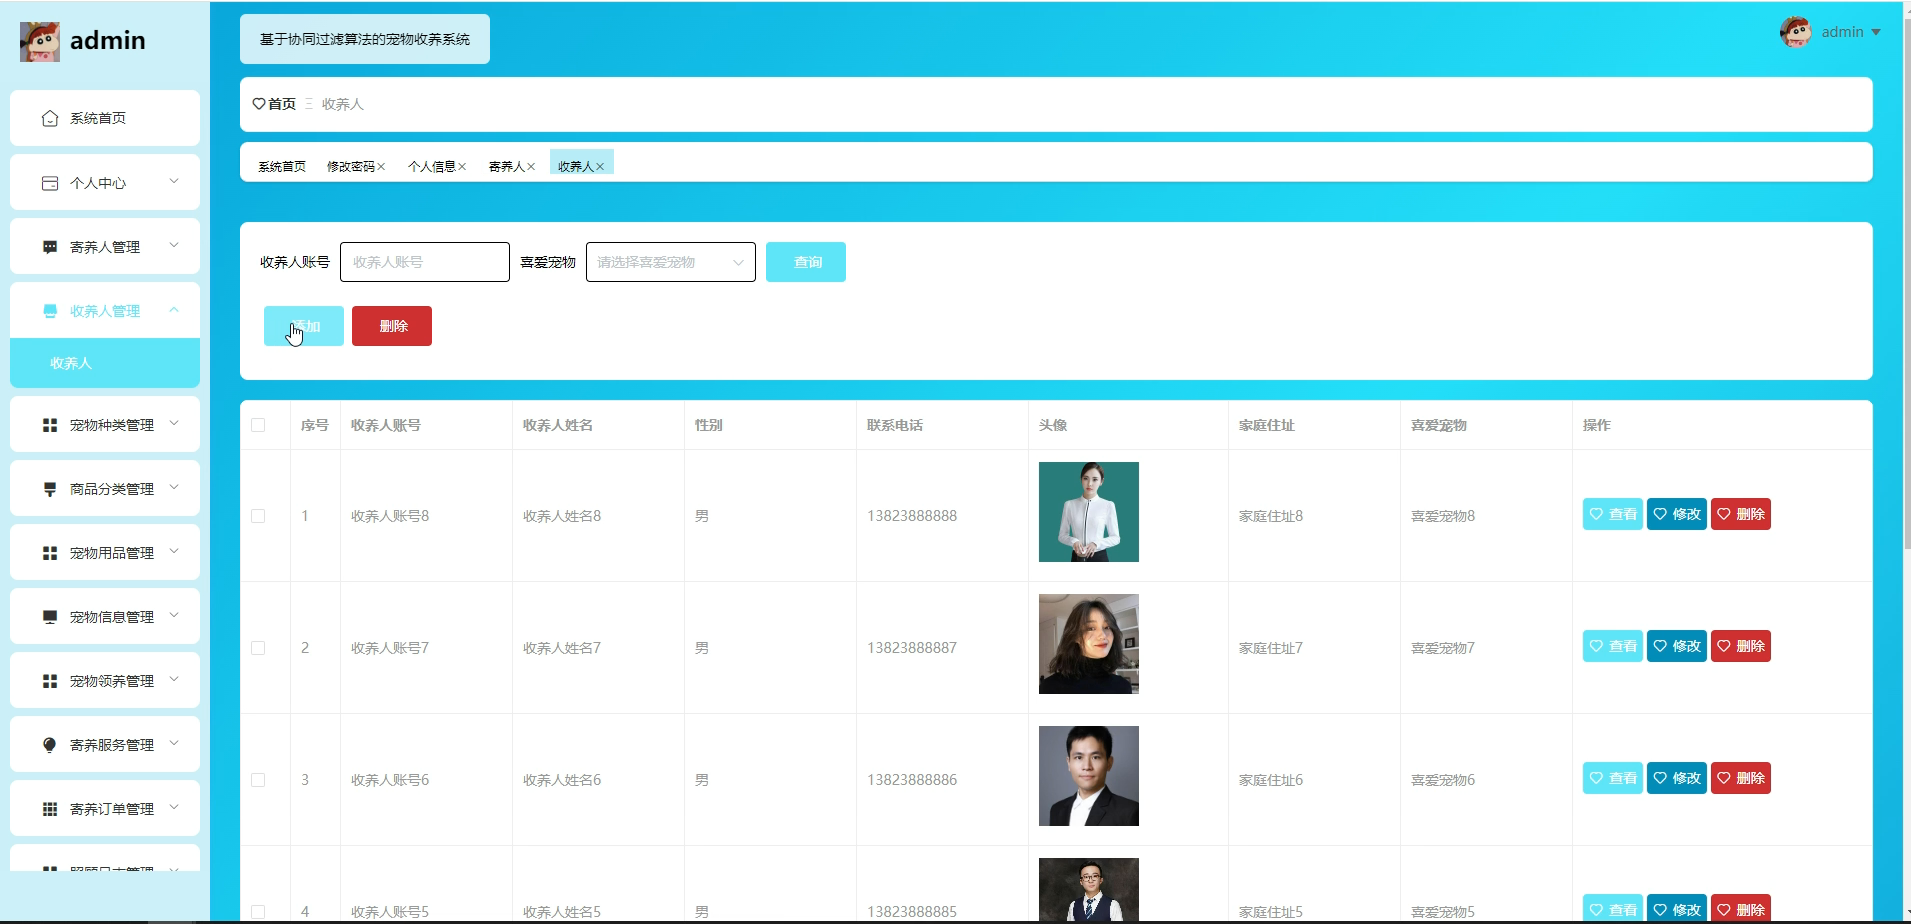
Task: Click 首页 breadcrumb link
Action: [x=282, y=104]
